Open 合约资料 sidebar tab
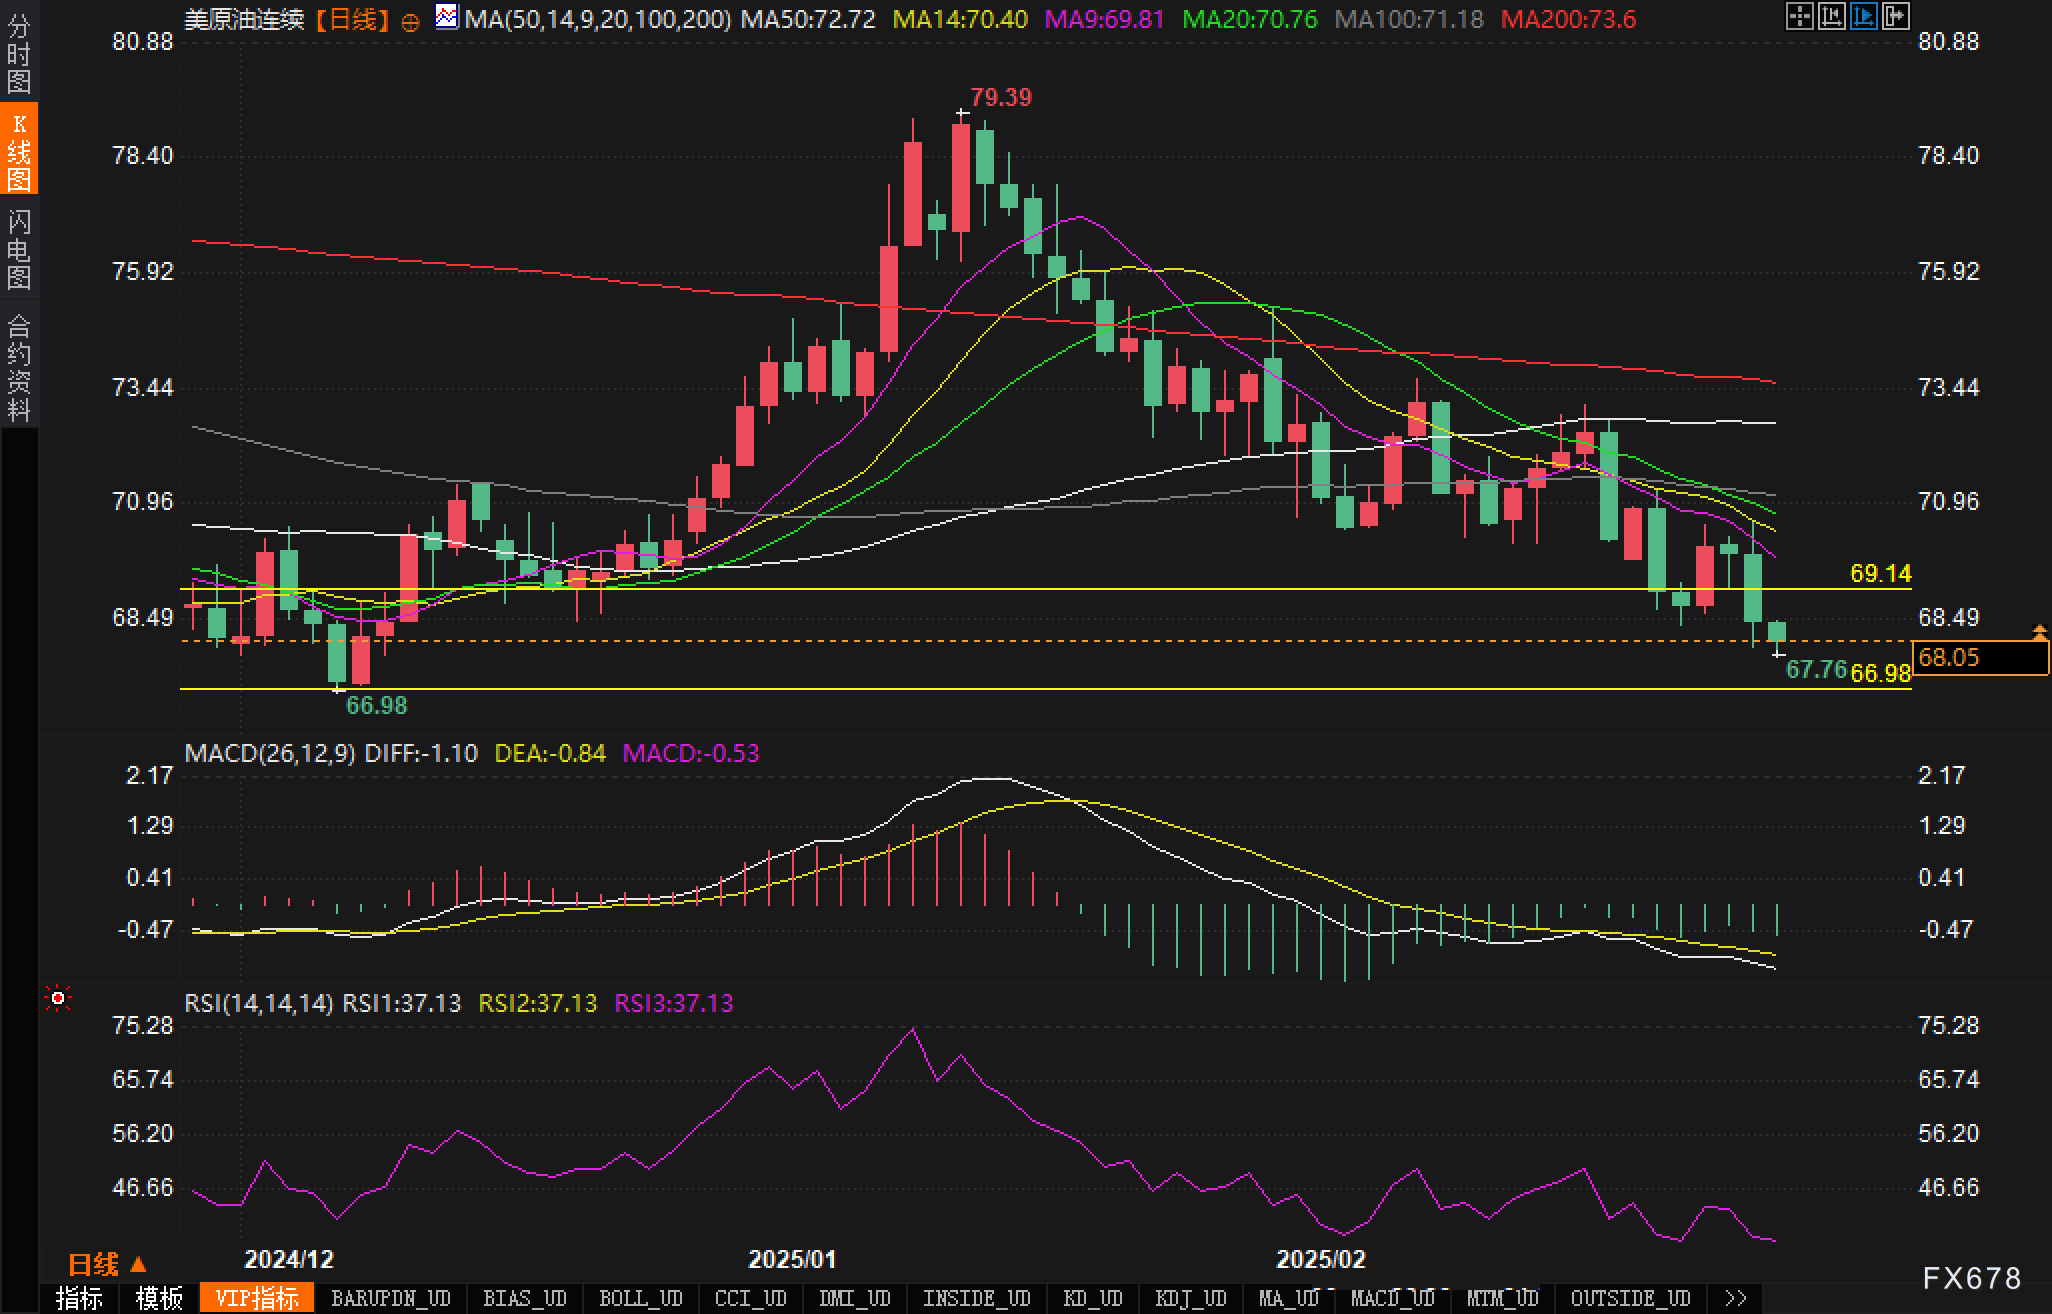The width and height of the screenshot is (2052, 1314). 19,367
